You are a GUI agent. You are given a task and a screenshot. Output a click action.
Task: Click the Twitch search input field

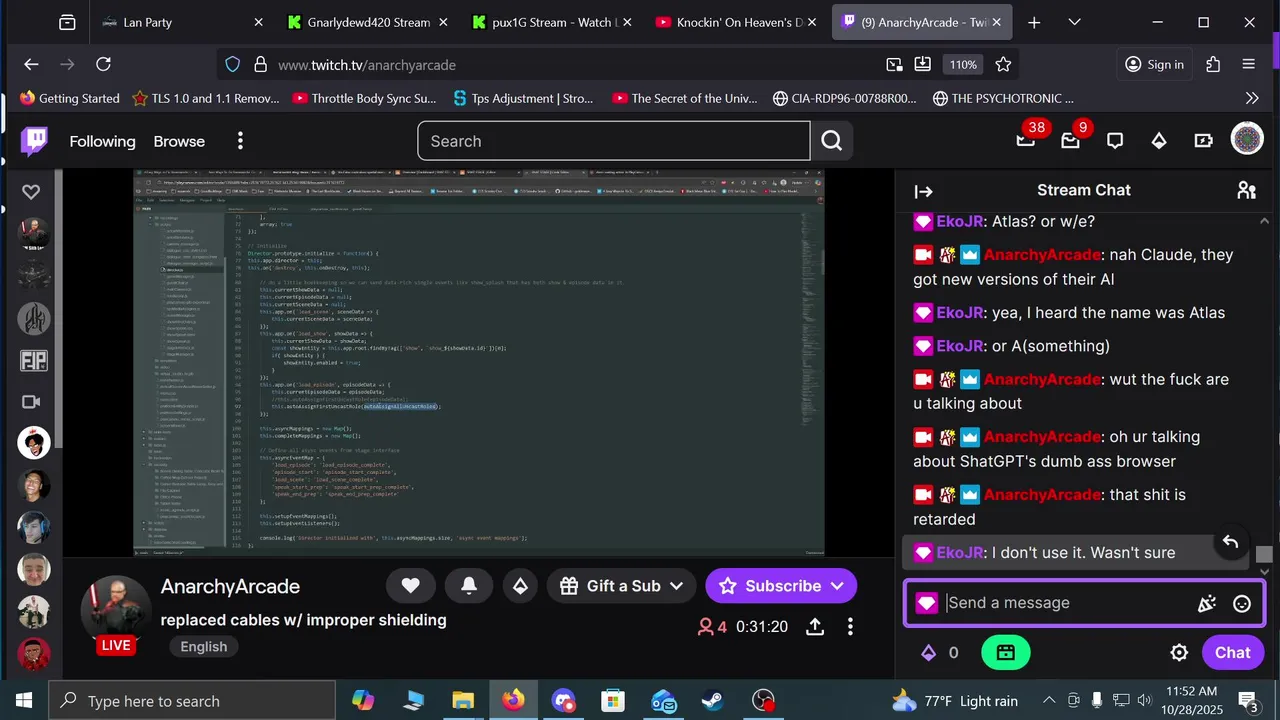pyautogui.click(x=614, y=141)
